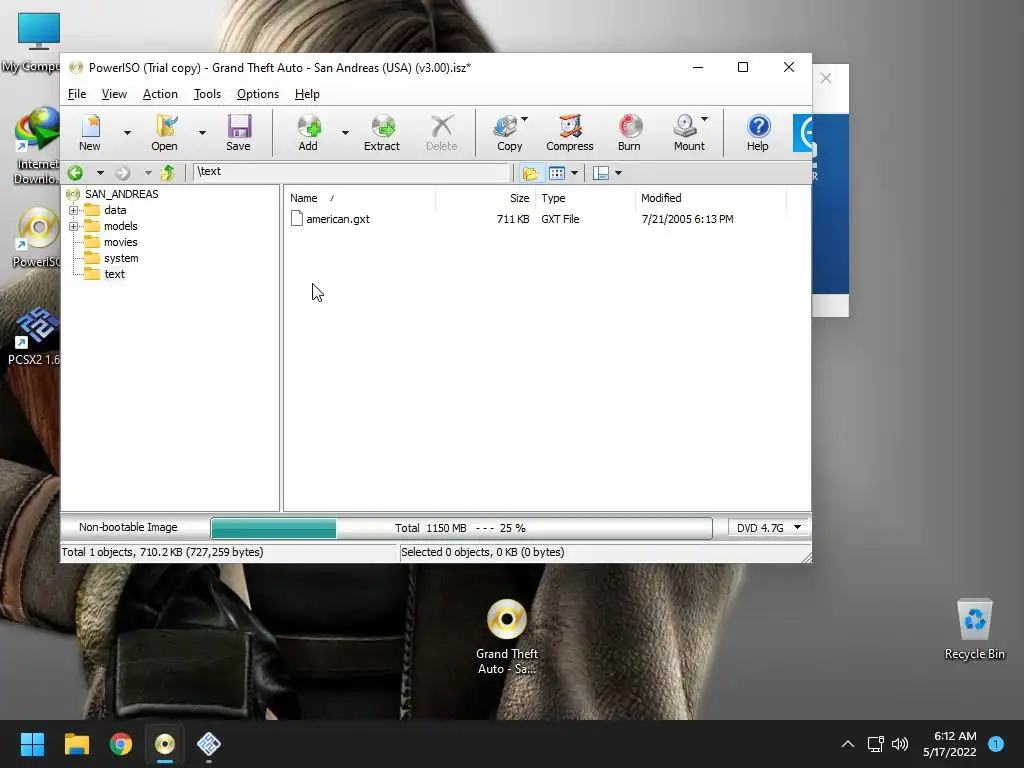Open the Action menu
Viewport: 1024px width, 768px height.
point(160,94)
